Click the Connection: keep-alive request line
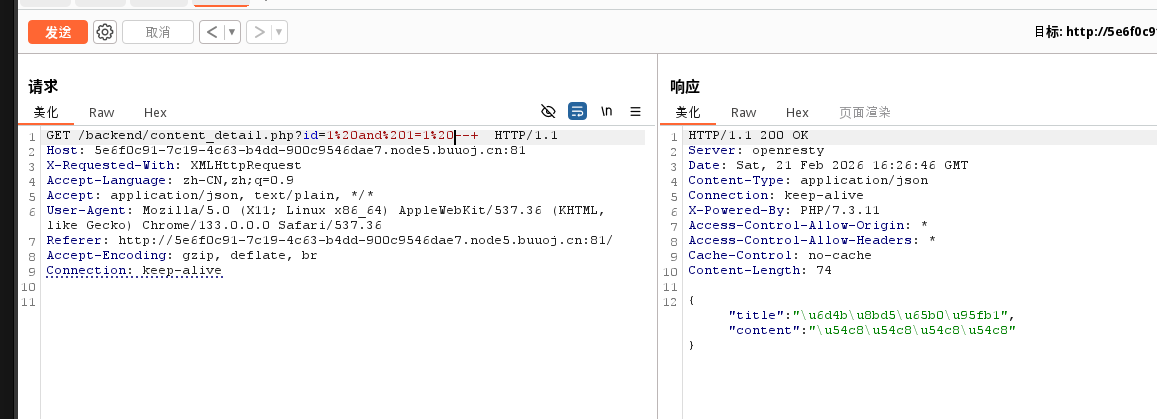Viewport: 1157px width, 419px height. click(134, 271)
